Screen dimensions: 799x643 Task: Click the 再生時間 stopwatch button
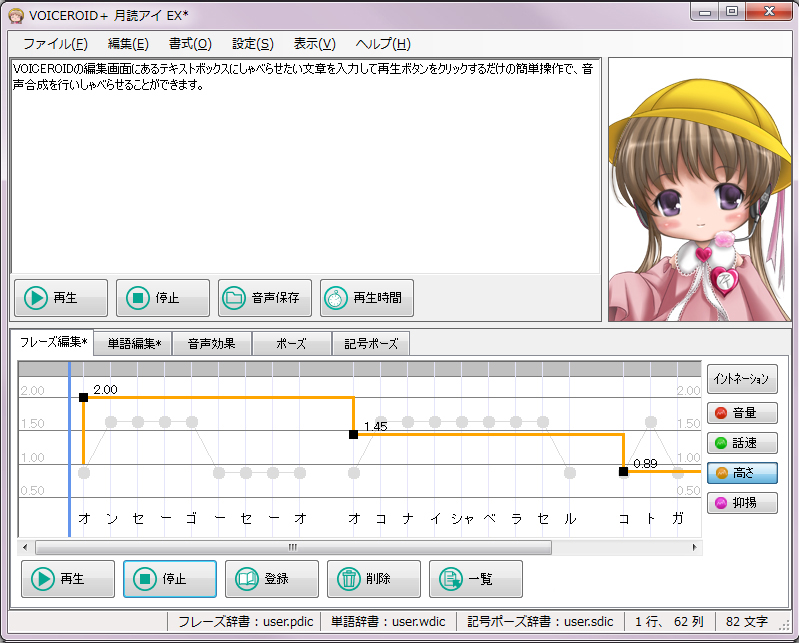366,298
